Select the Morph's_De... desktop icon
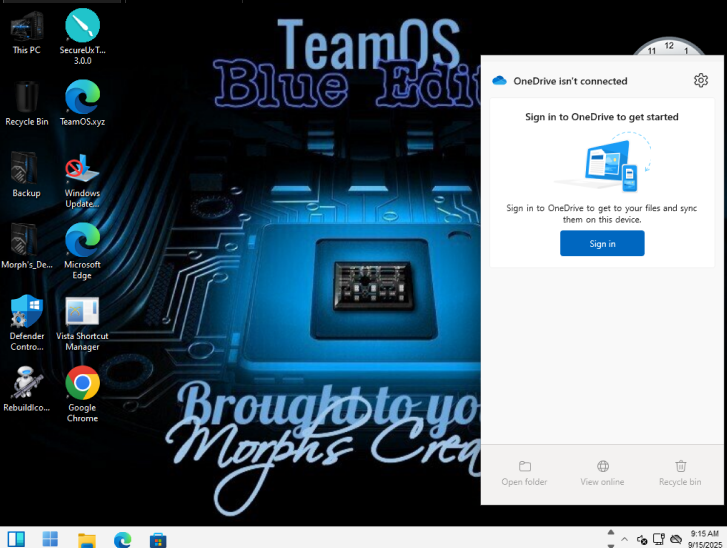This screenshot has height=548, width=727. pos(26,246)
